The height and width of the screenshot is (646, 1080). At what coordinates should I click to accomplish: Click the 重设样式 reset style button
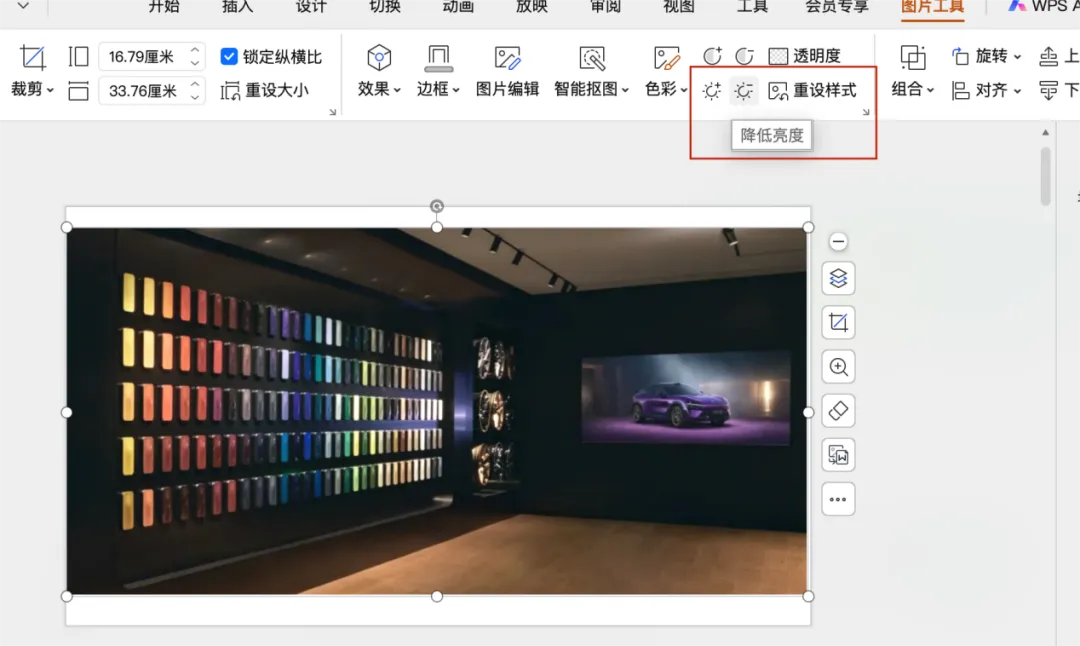click(x=813, y=90)
